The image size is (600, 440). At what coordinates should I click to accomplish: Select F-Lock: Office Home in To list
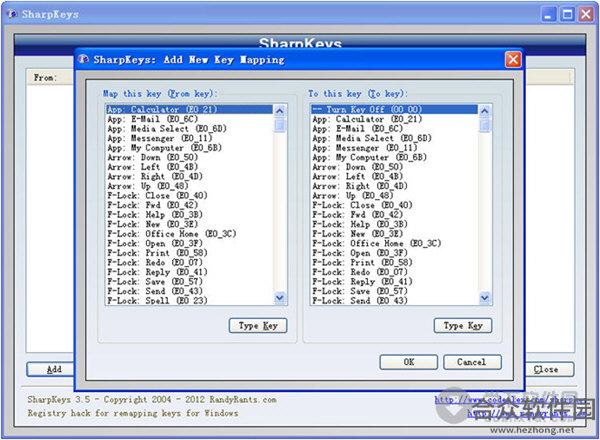[x=395, y=243]
